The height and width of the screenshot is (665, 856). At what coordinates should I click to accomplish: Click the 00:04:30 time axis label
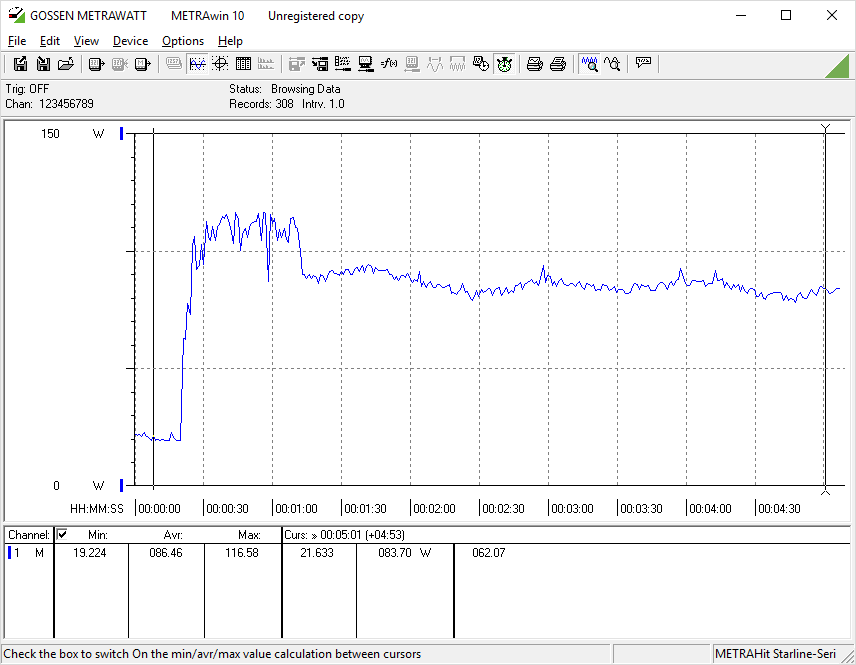pyautogui.click(x=780, y=509)
